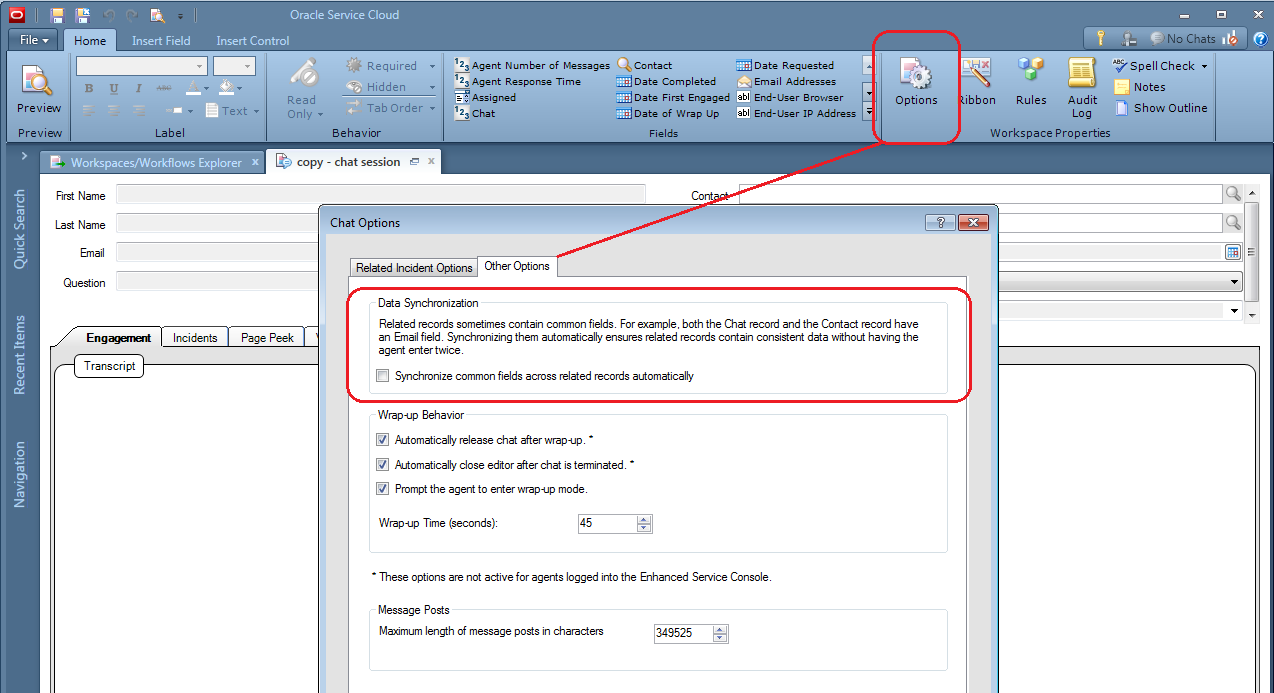Apply italic formatting in Label group
The height and width of the screenshot is (693, 1274).
[138, 89]
